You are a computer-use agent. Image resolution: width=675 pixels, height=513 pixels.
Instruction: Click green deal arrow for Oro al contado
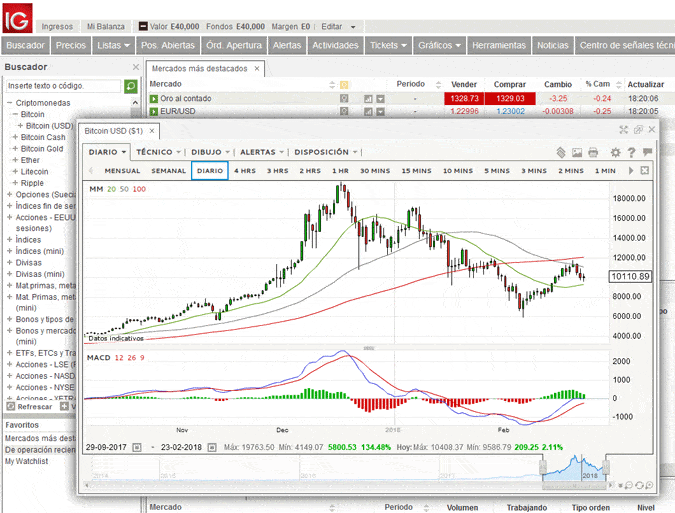tap(154, 99)
